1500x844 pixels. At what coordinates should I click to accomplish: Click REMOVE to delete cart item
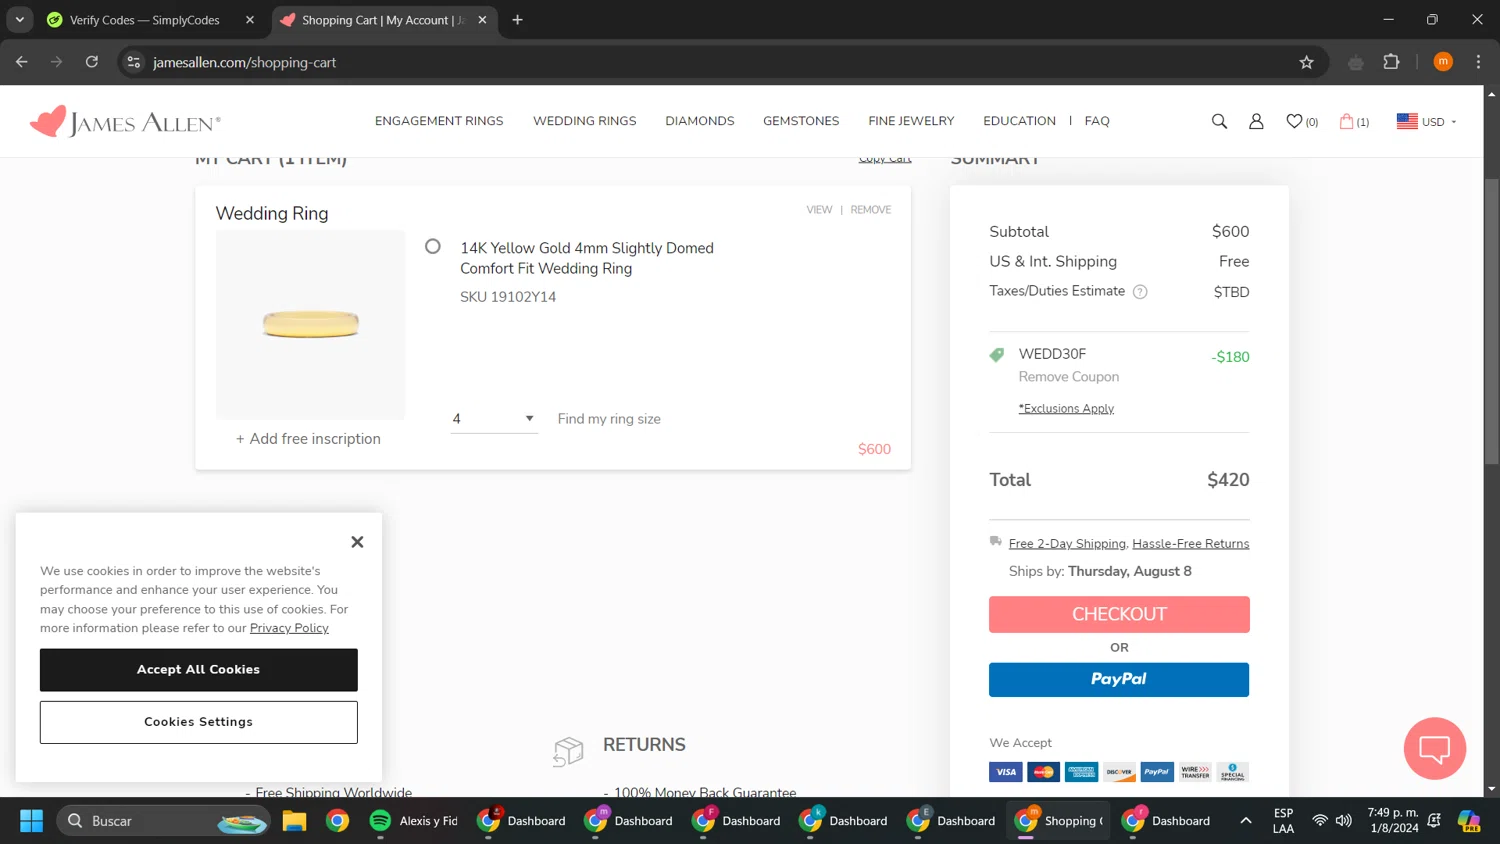click(x=870, y=210)
